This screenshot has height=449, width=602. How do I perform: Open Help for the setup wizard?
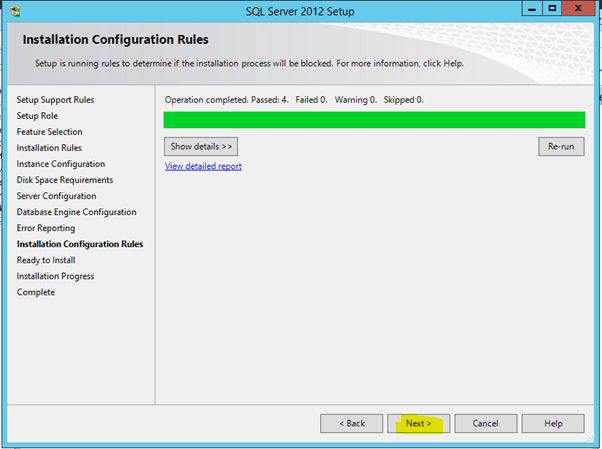(x=553, y=423)
